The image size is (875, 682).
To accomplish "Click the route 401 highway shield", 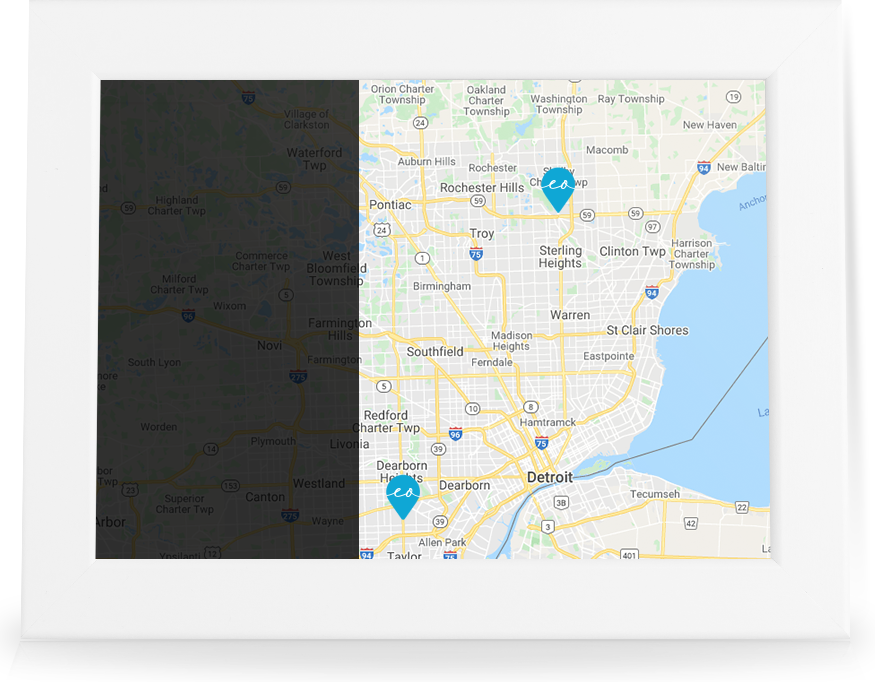I will 629,555.
